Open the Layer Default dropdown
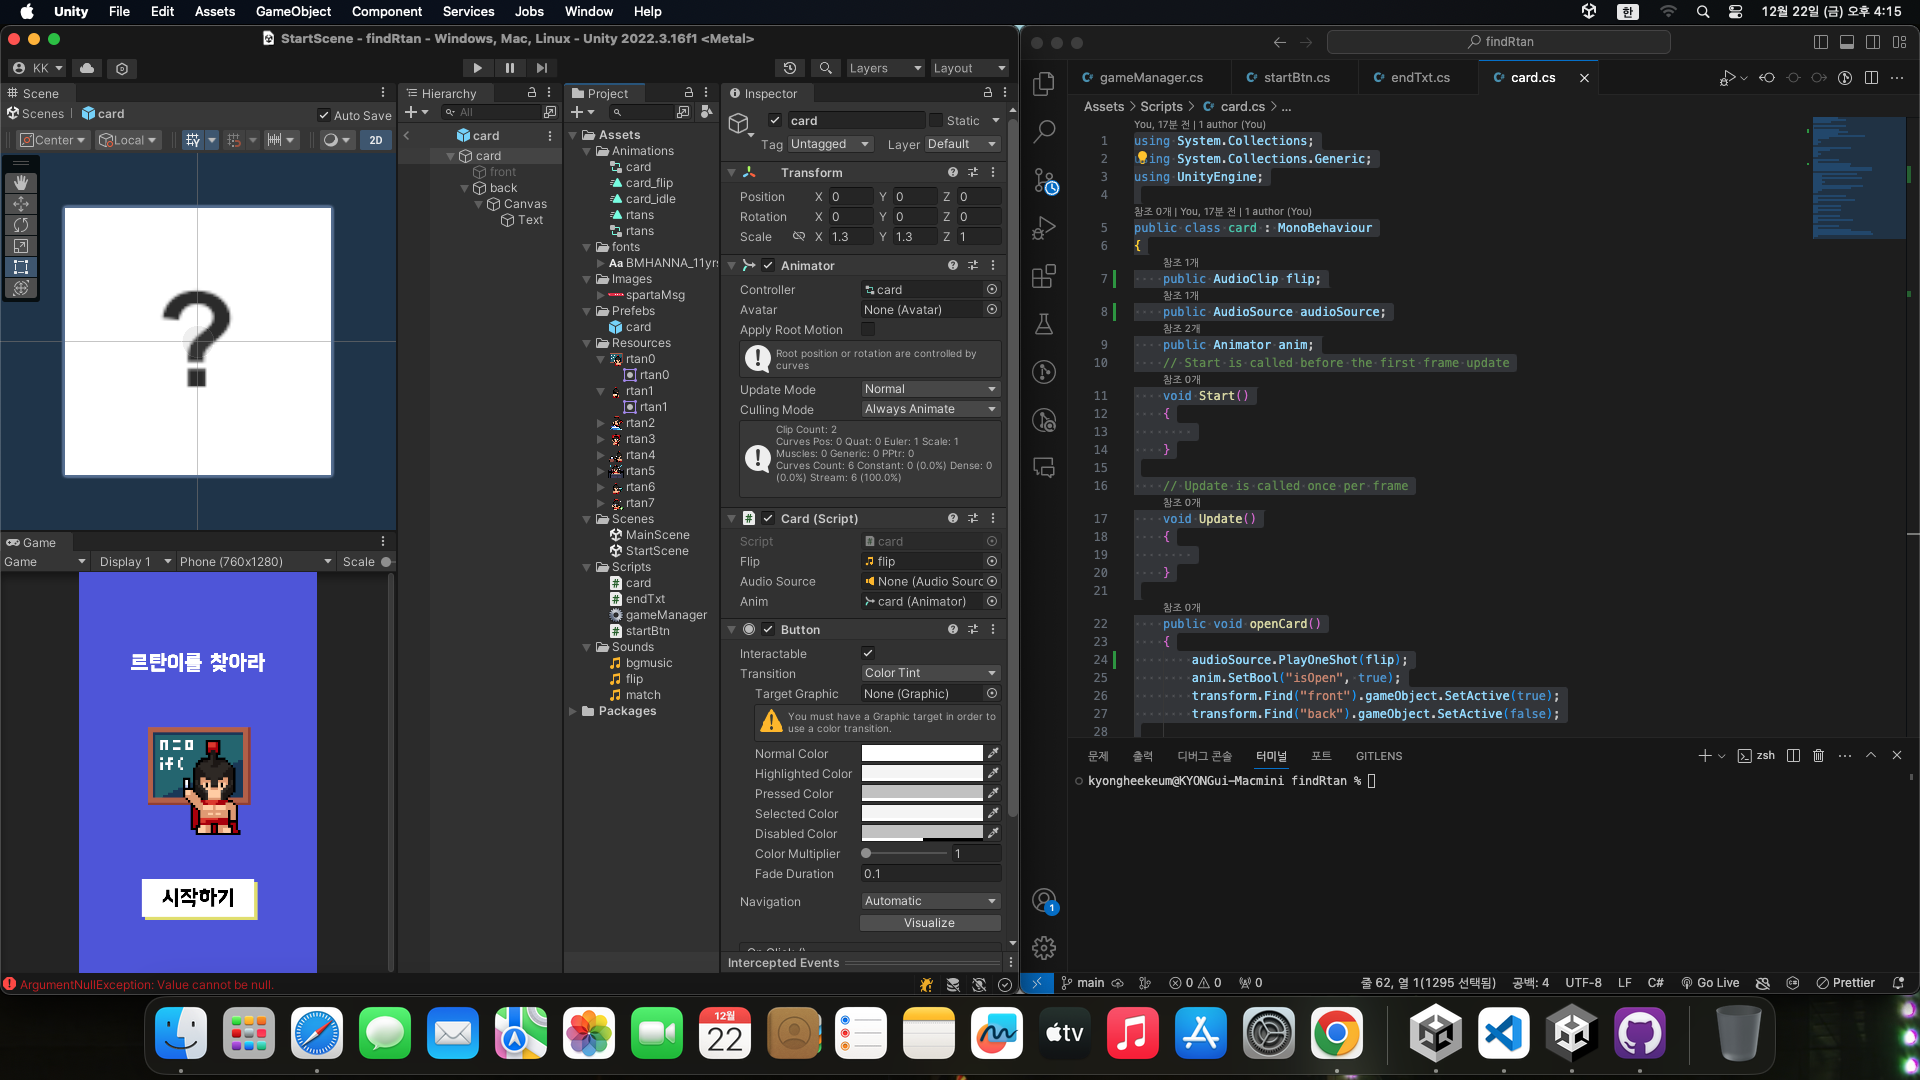1920x1080 pixels. (x=962, y=144)
